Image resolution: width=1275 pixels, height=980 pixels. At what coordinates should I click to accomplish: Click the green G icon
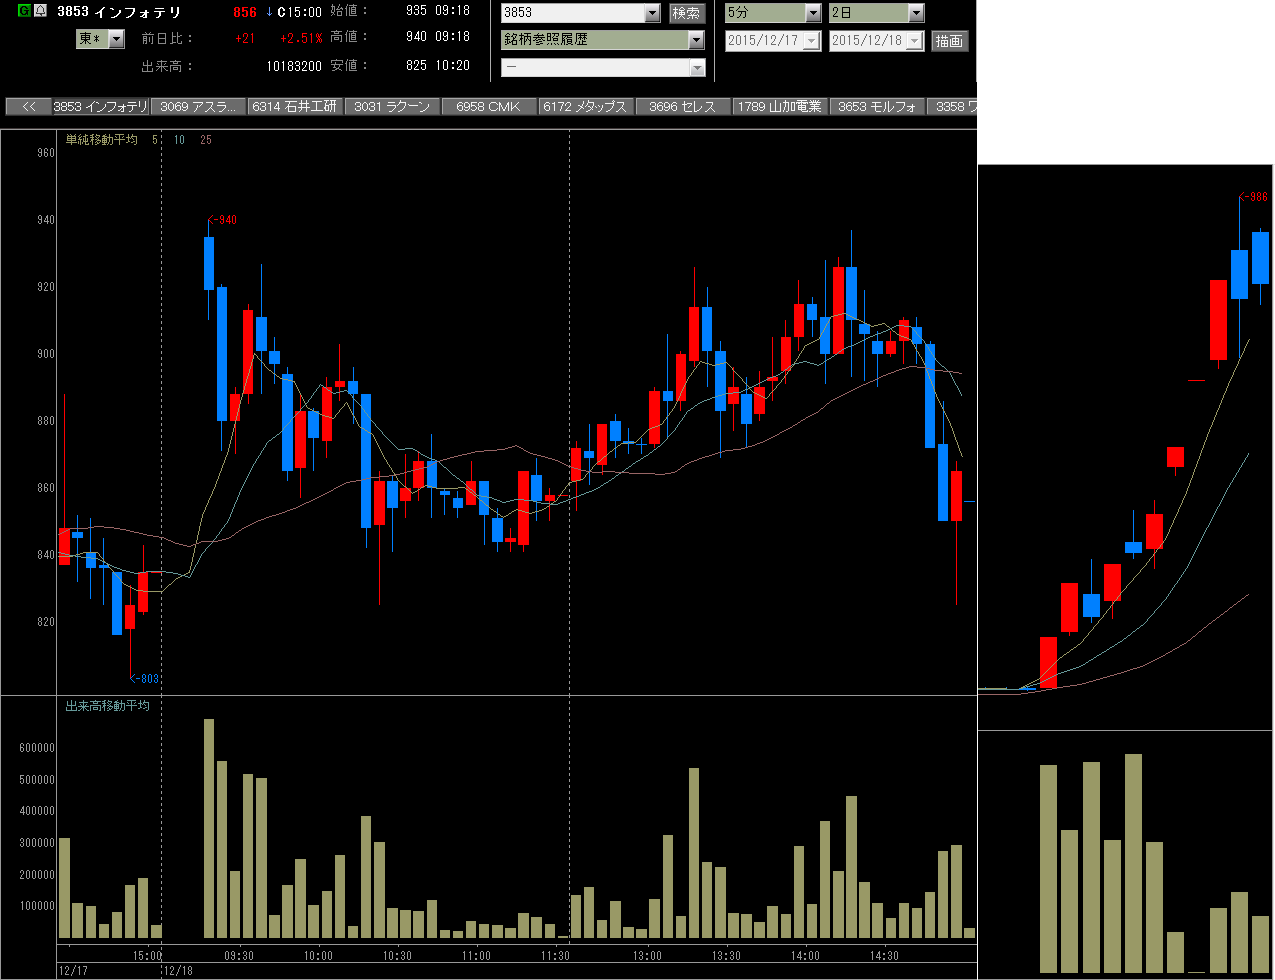24,11
